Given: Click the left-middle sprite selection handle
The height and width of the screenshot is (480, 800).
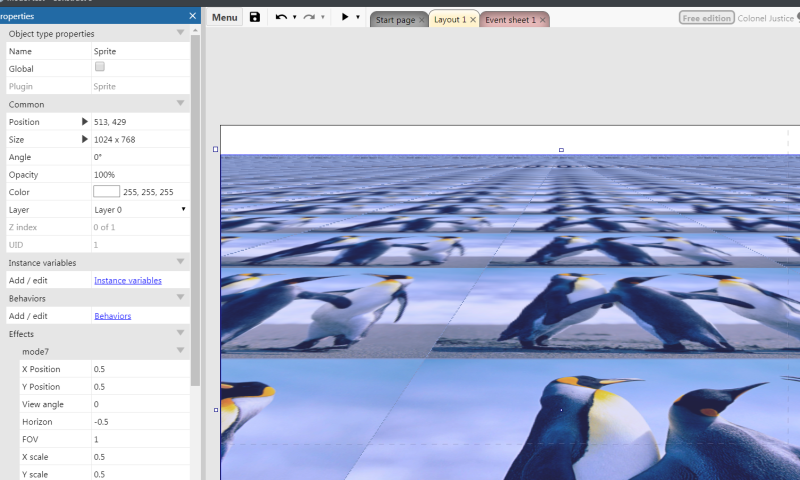Looking at the screenshot, I should [x=216, y=410].
